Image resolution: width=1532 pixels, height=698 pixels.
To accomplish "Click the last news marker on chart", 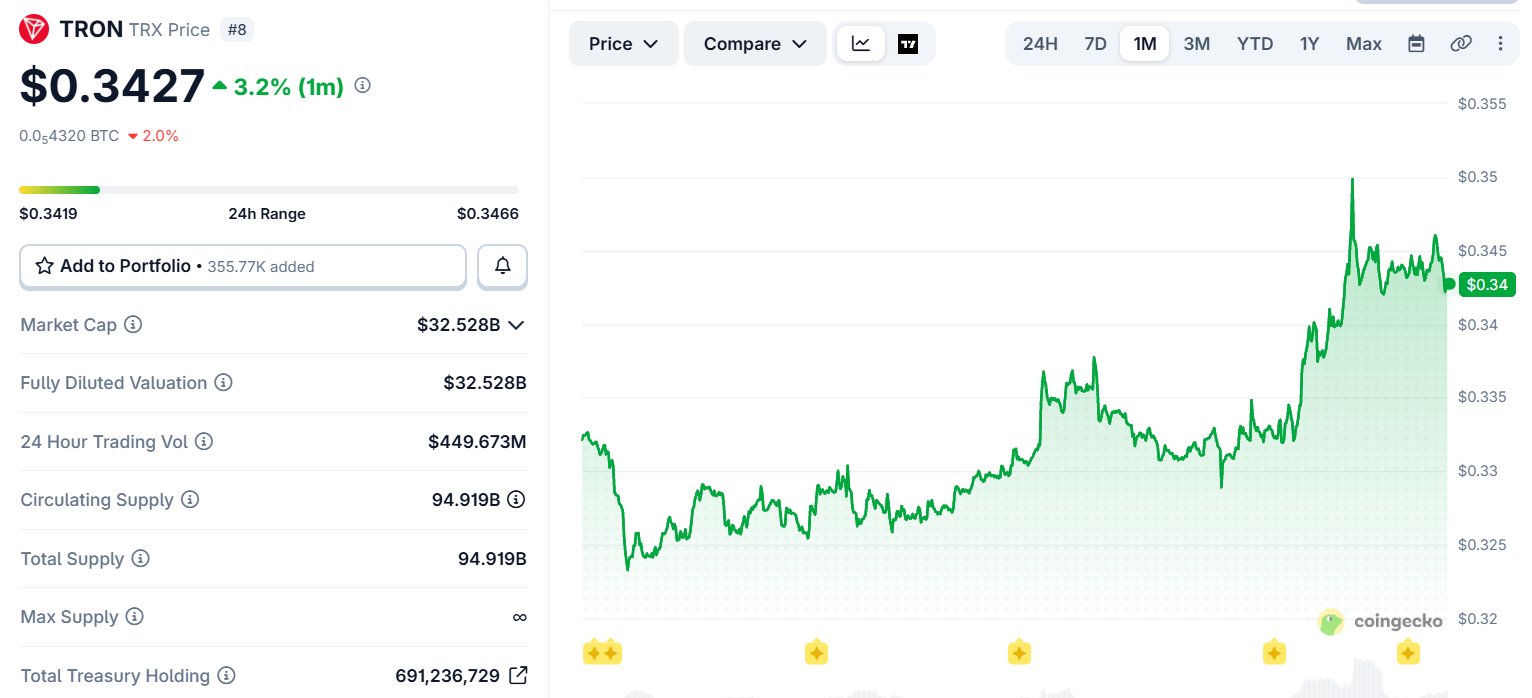I will pyautogui.click(x=1408, y=654).
